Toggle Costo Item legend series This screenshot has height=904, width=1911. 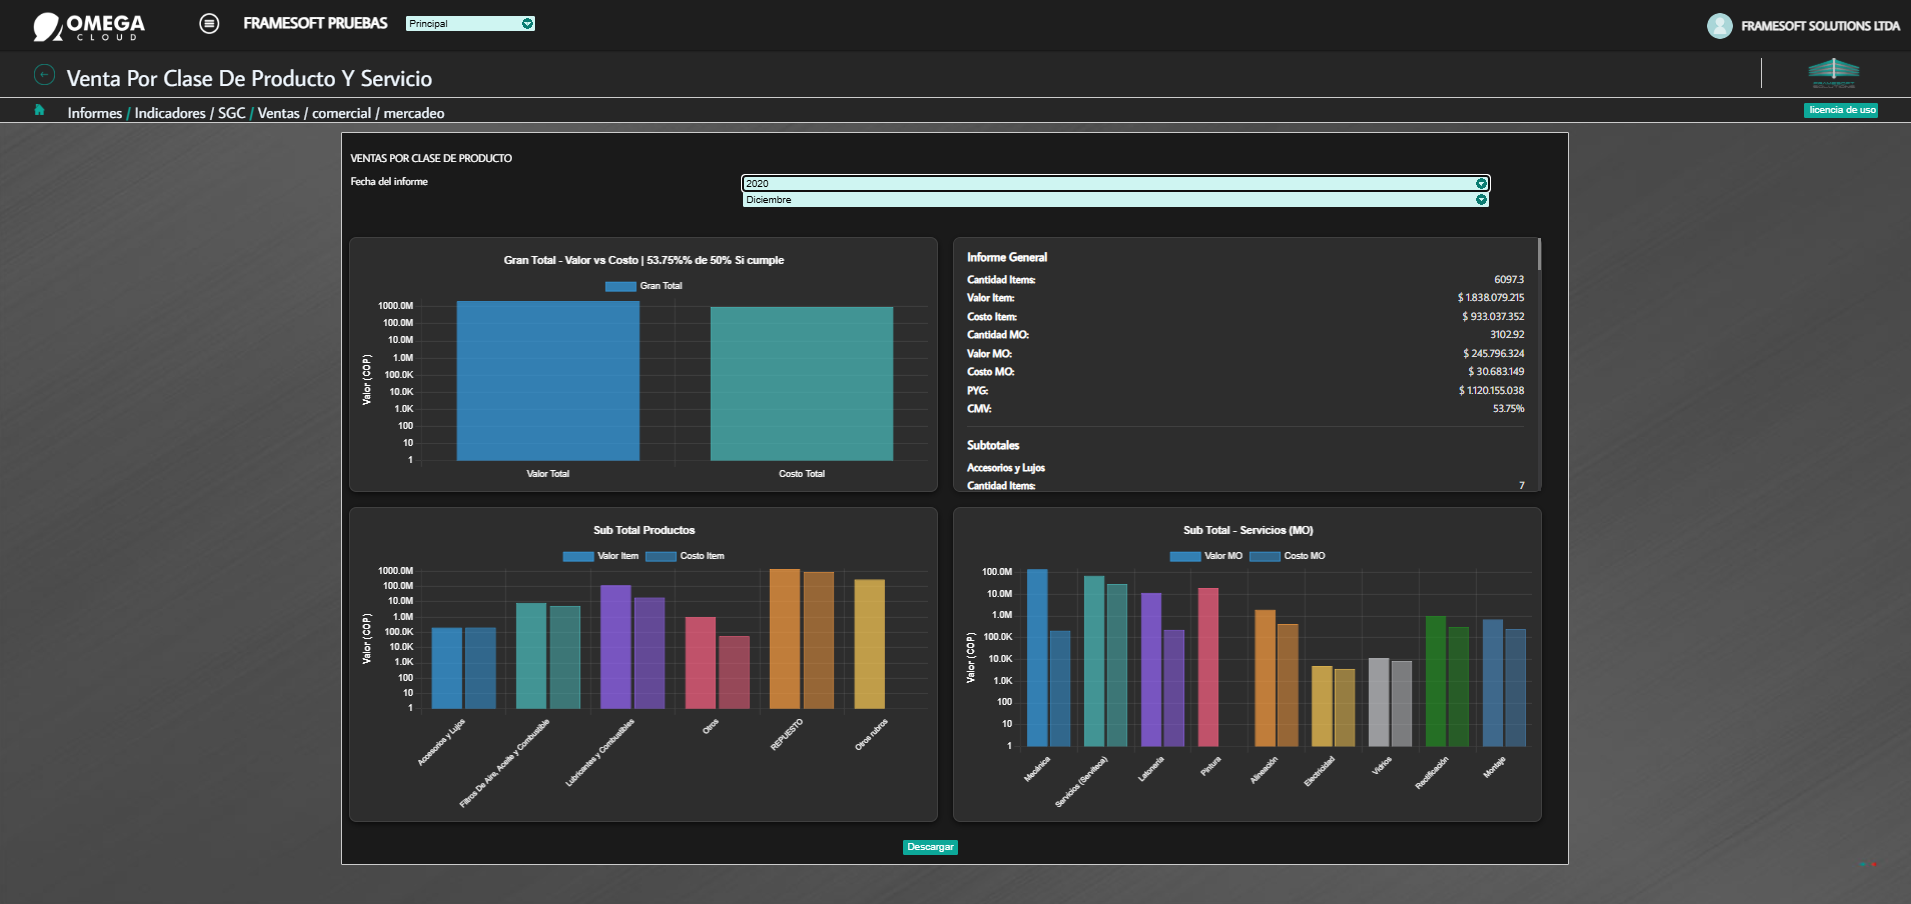pyautogui.click(x=685, y=556)
